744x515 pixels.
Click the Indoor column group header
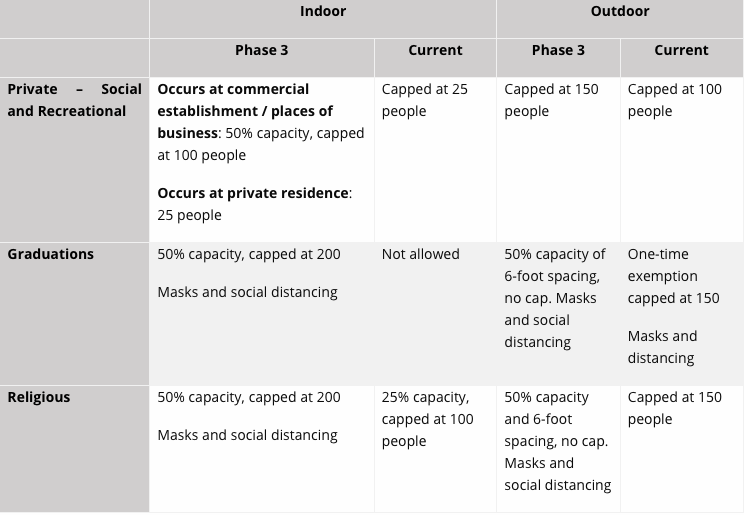[322, 12]
